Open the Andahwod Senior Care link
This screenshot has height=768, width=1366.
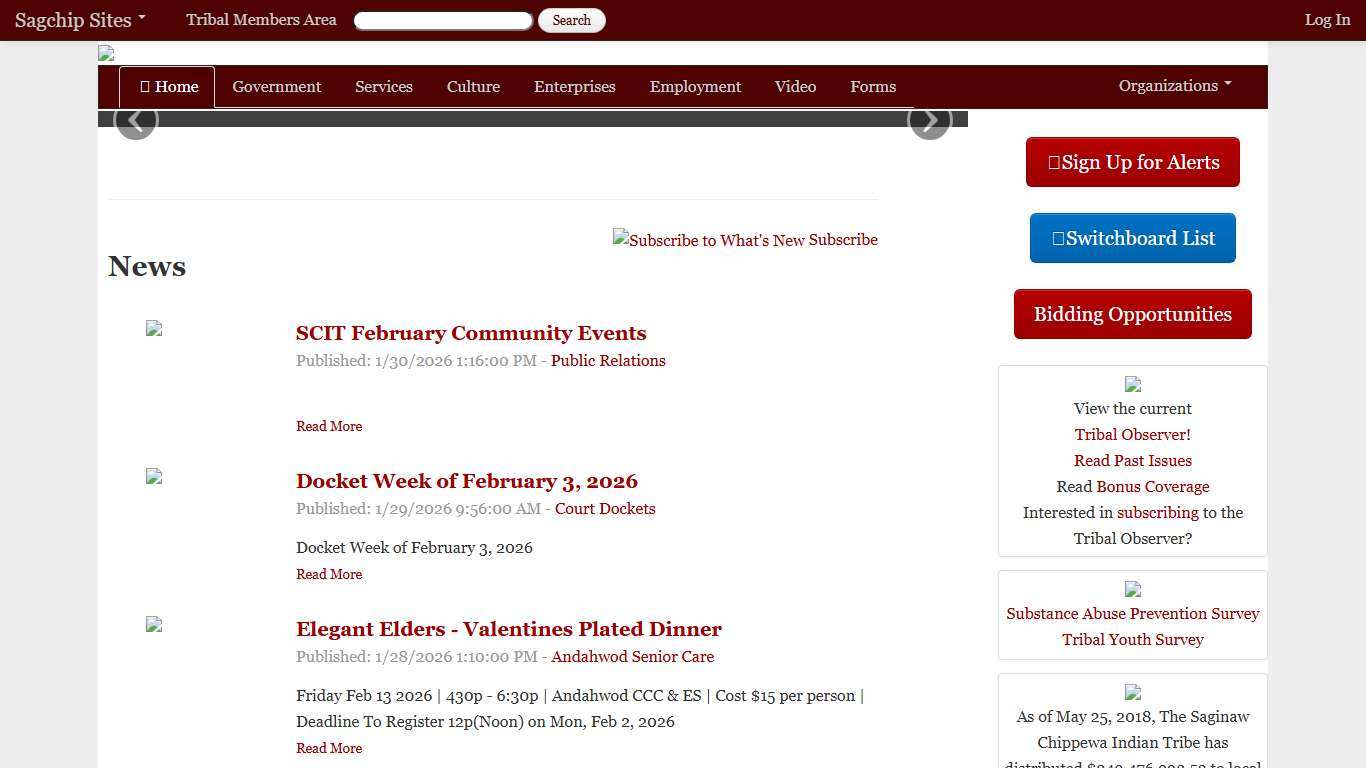point(632,657)
